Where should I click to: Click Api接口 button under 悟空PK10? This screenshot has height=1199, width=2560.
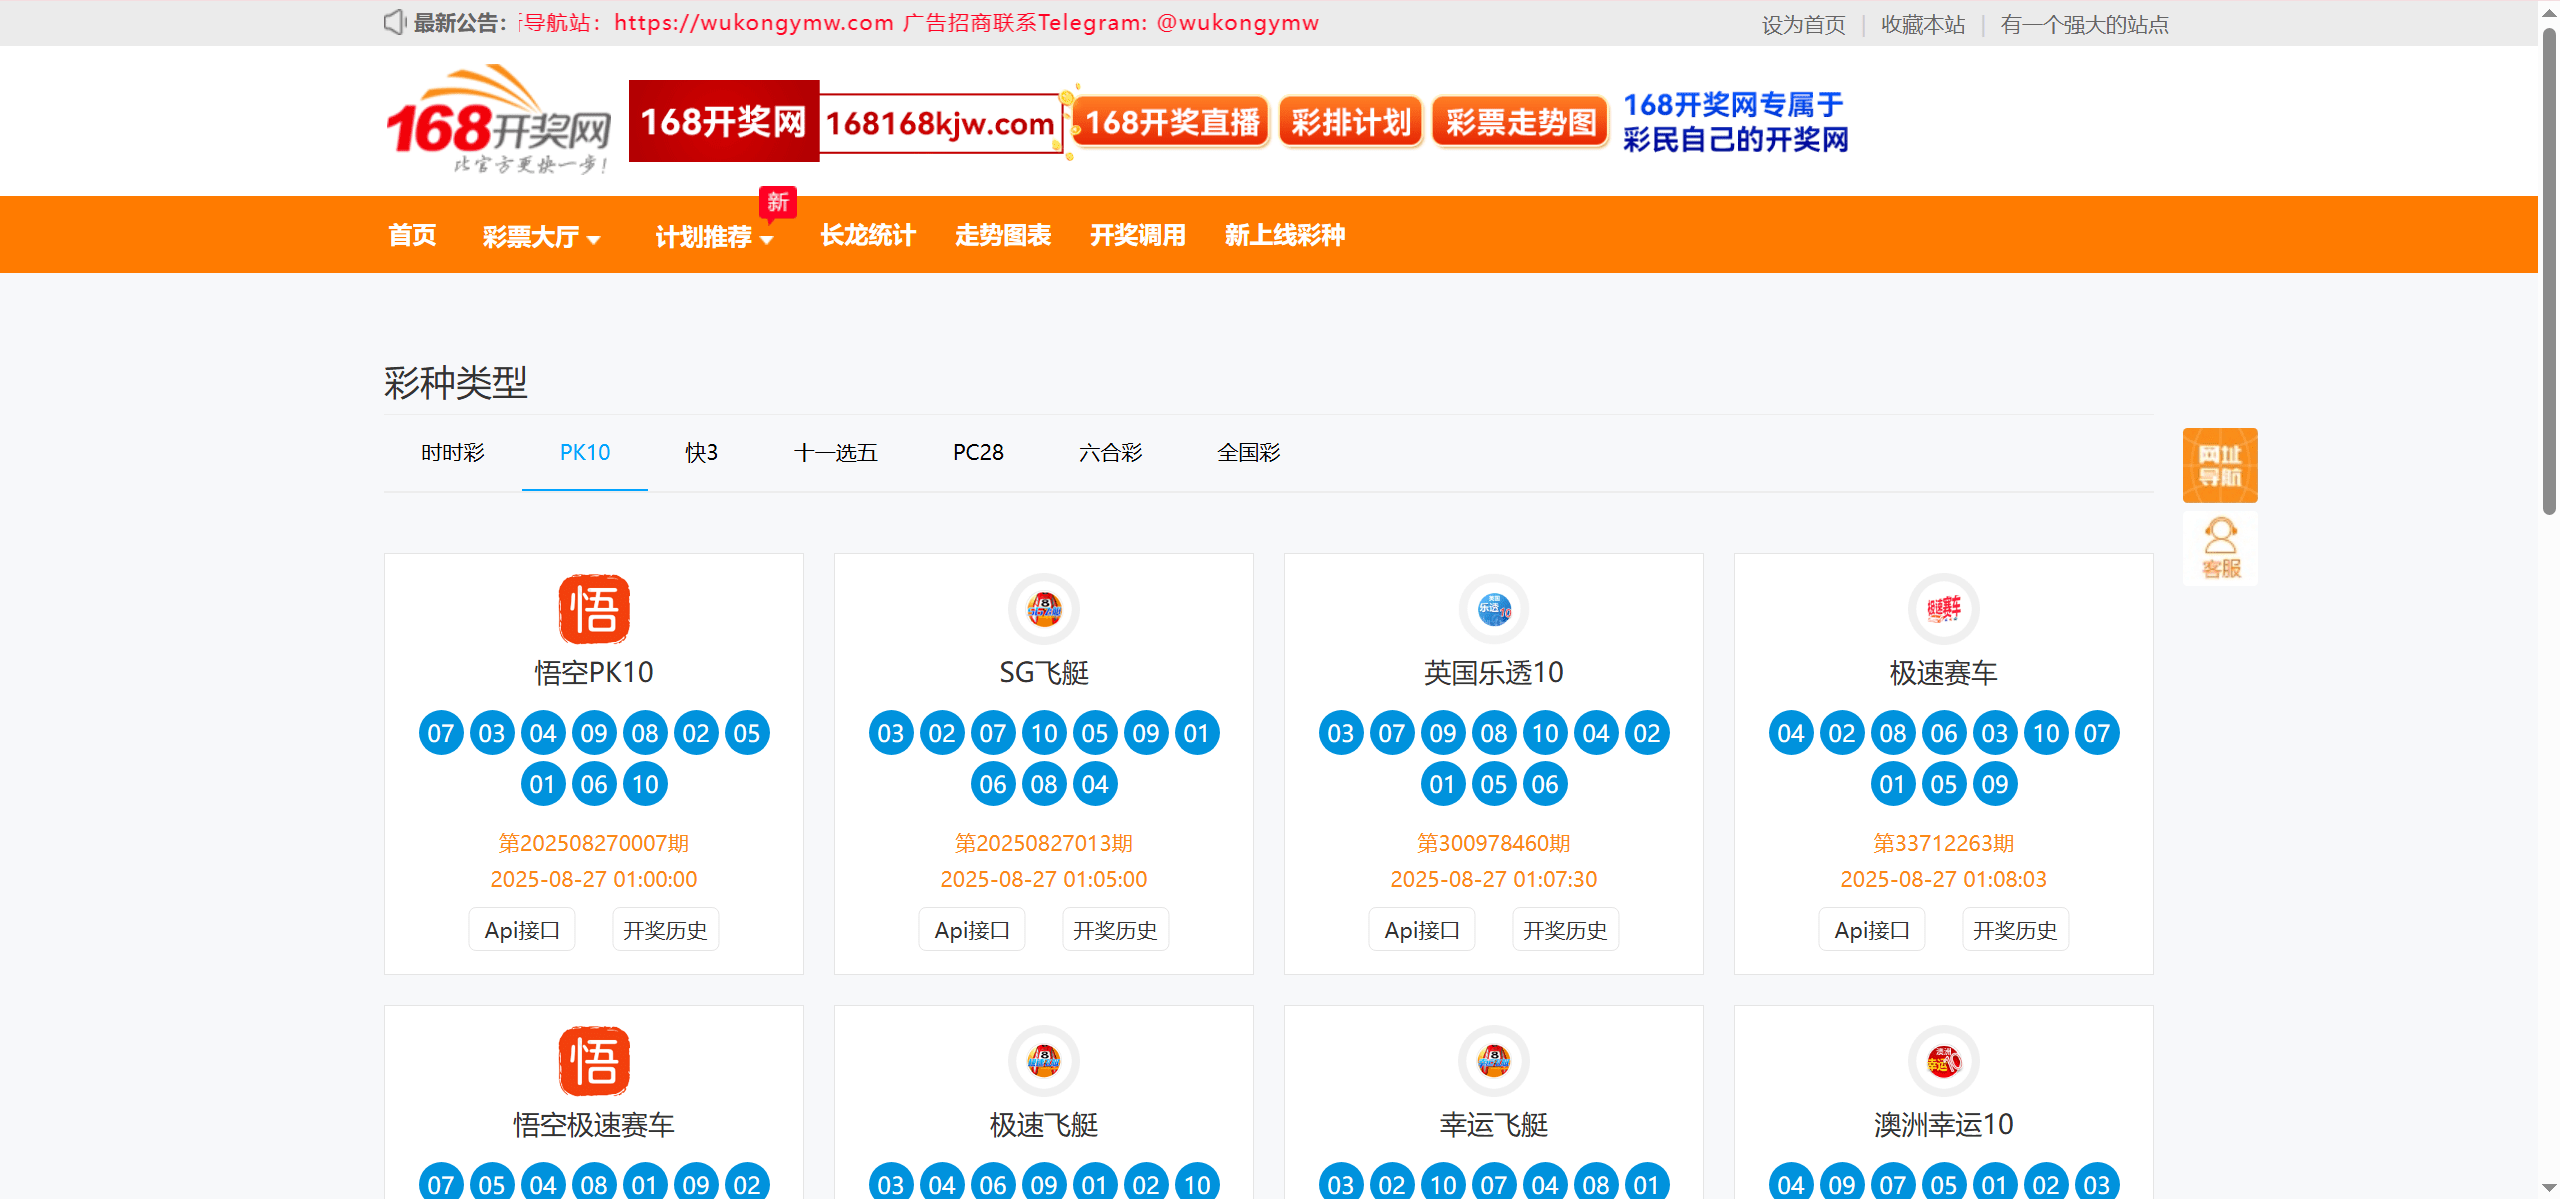click(522, 930)
